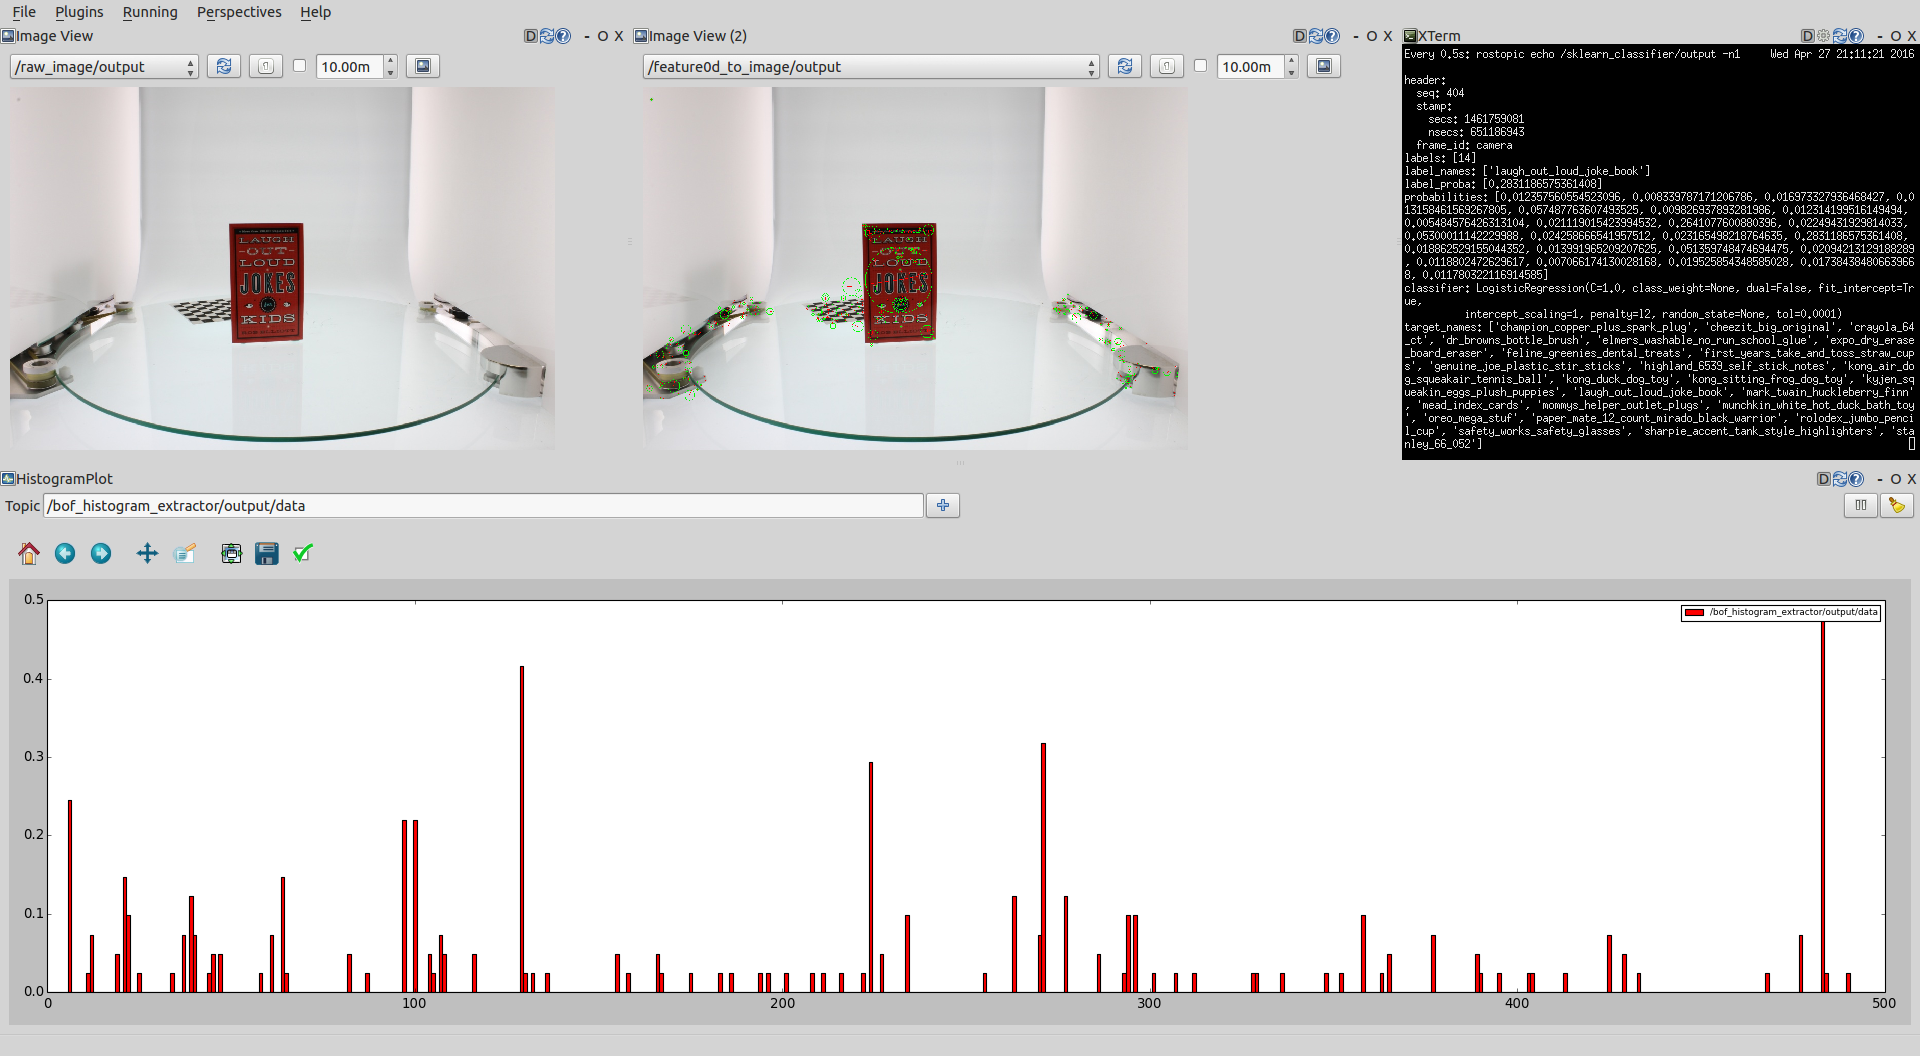This screenshot has height=1056, width=1920.
Task: Edit curves and axes parameters checkmark
Action: [x=303, y=553]
